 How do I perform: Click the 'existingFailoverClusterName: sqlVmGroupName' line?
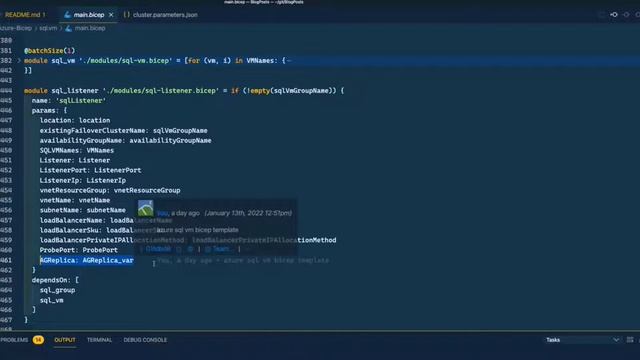(x=123, y=131)
